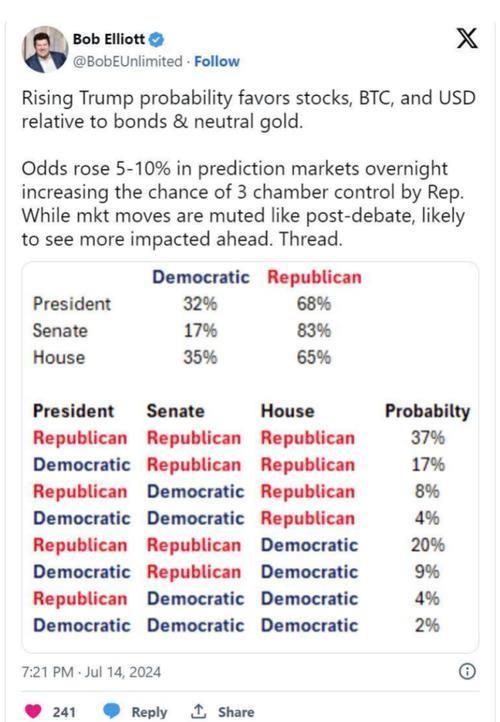Click the Democratic column header in table
500x722 pixels.
(x=201, y=277)
